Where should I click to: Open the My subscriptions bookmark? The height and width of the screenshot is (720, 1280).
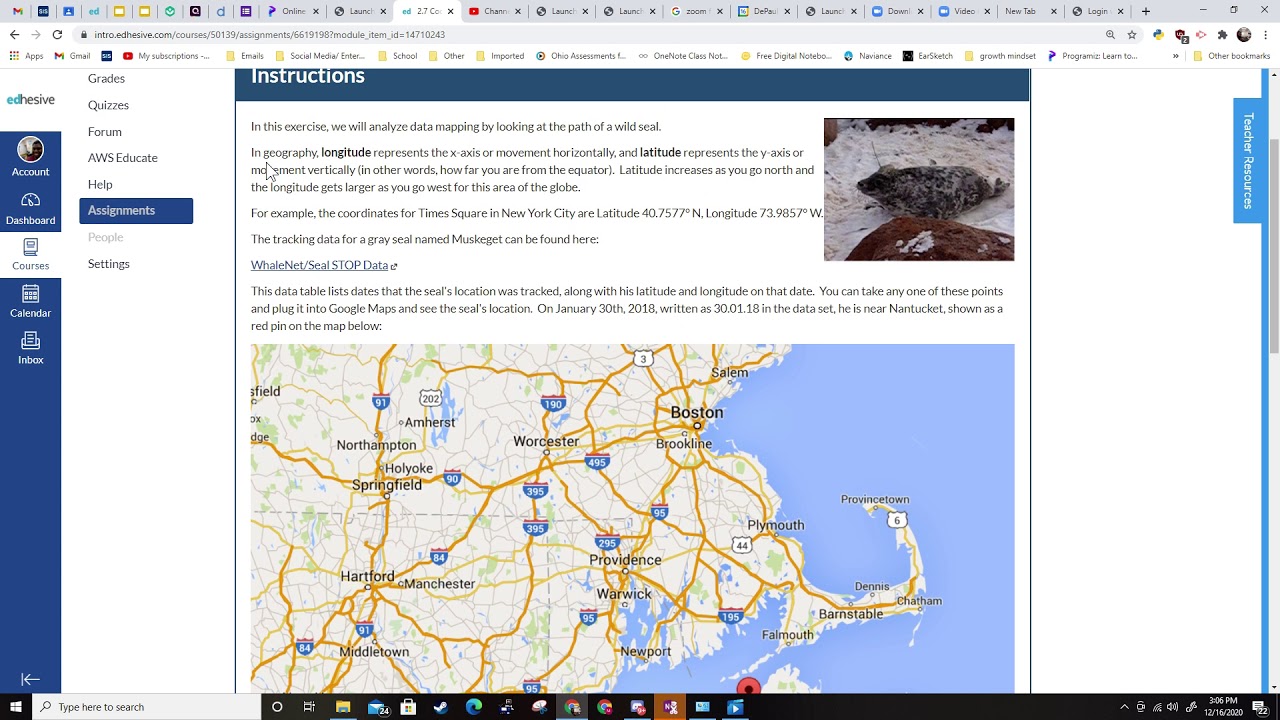tap(166, 56)
